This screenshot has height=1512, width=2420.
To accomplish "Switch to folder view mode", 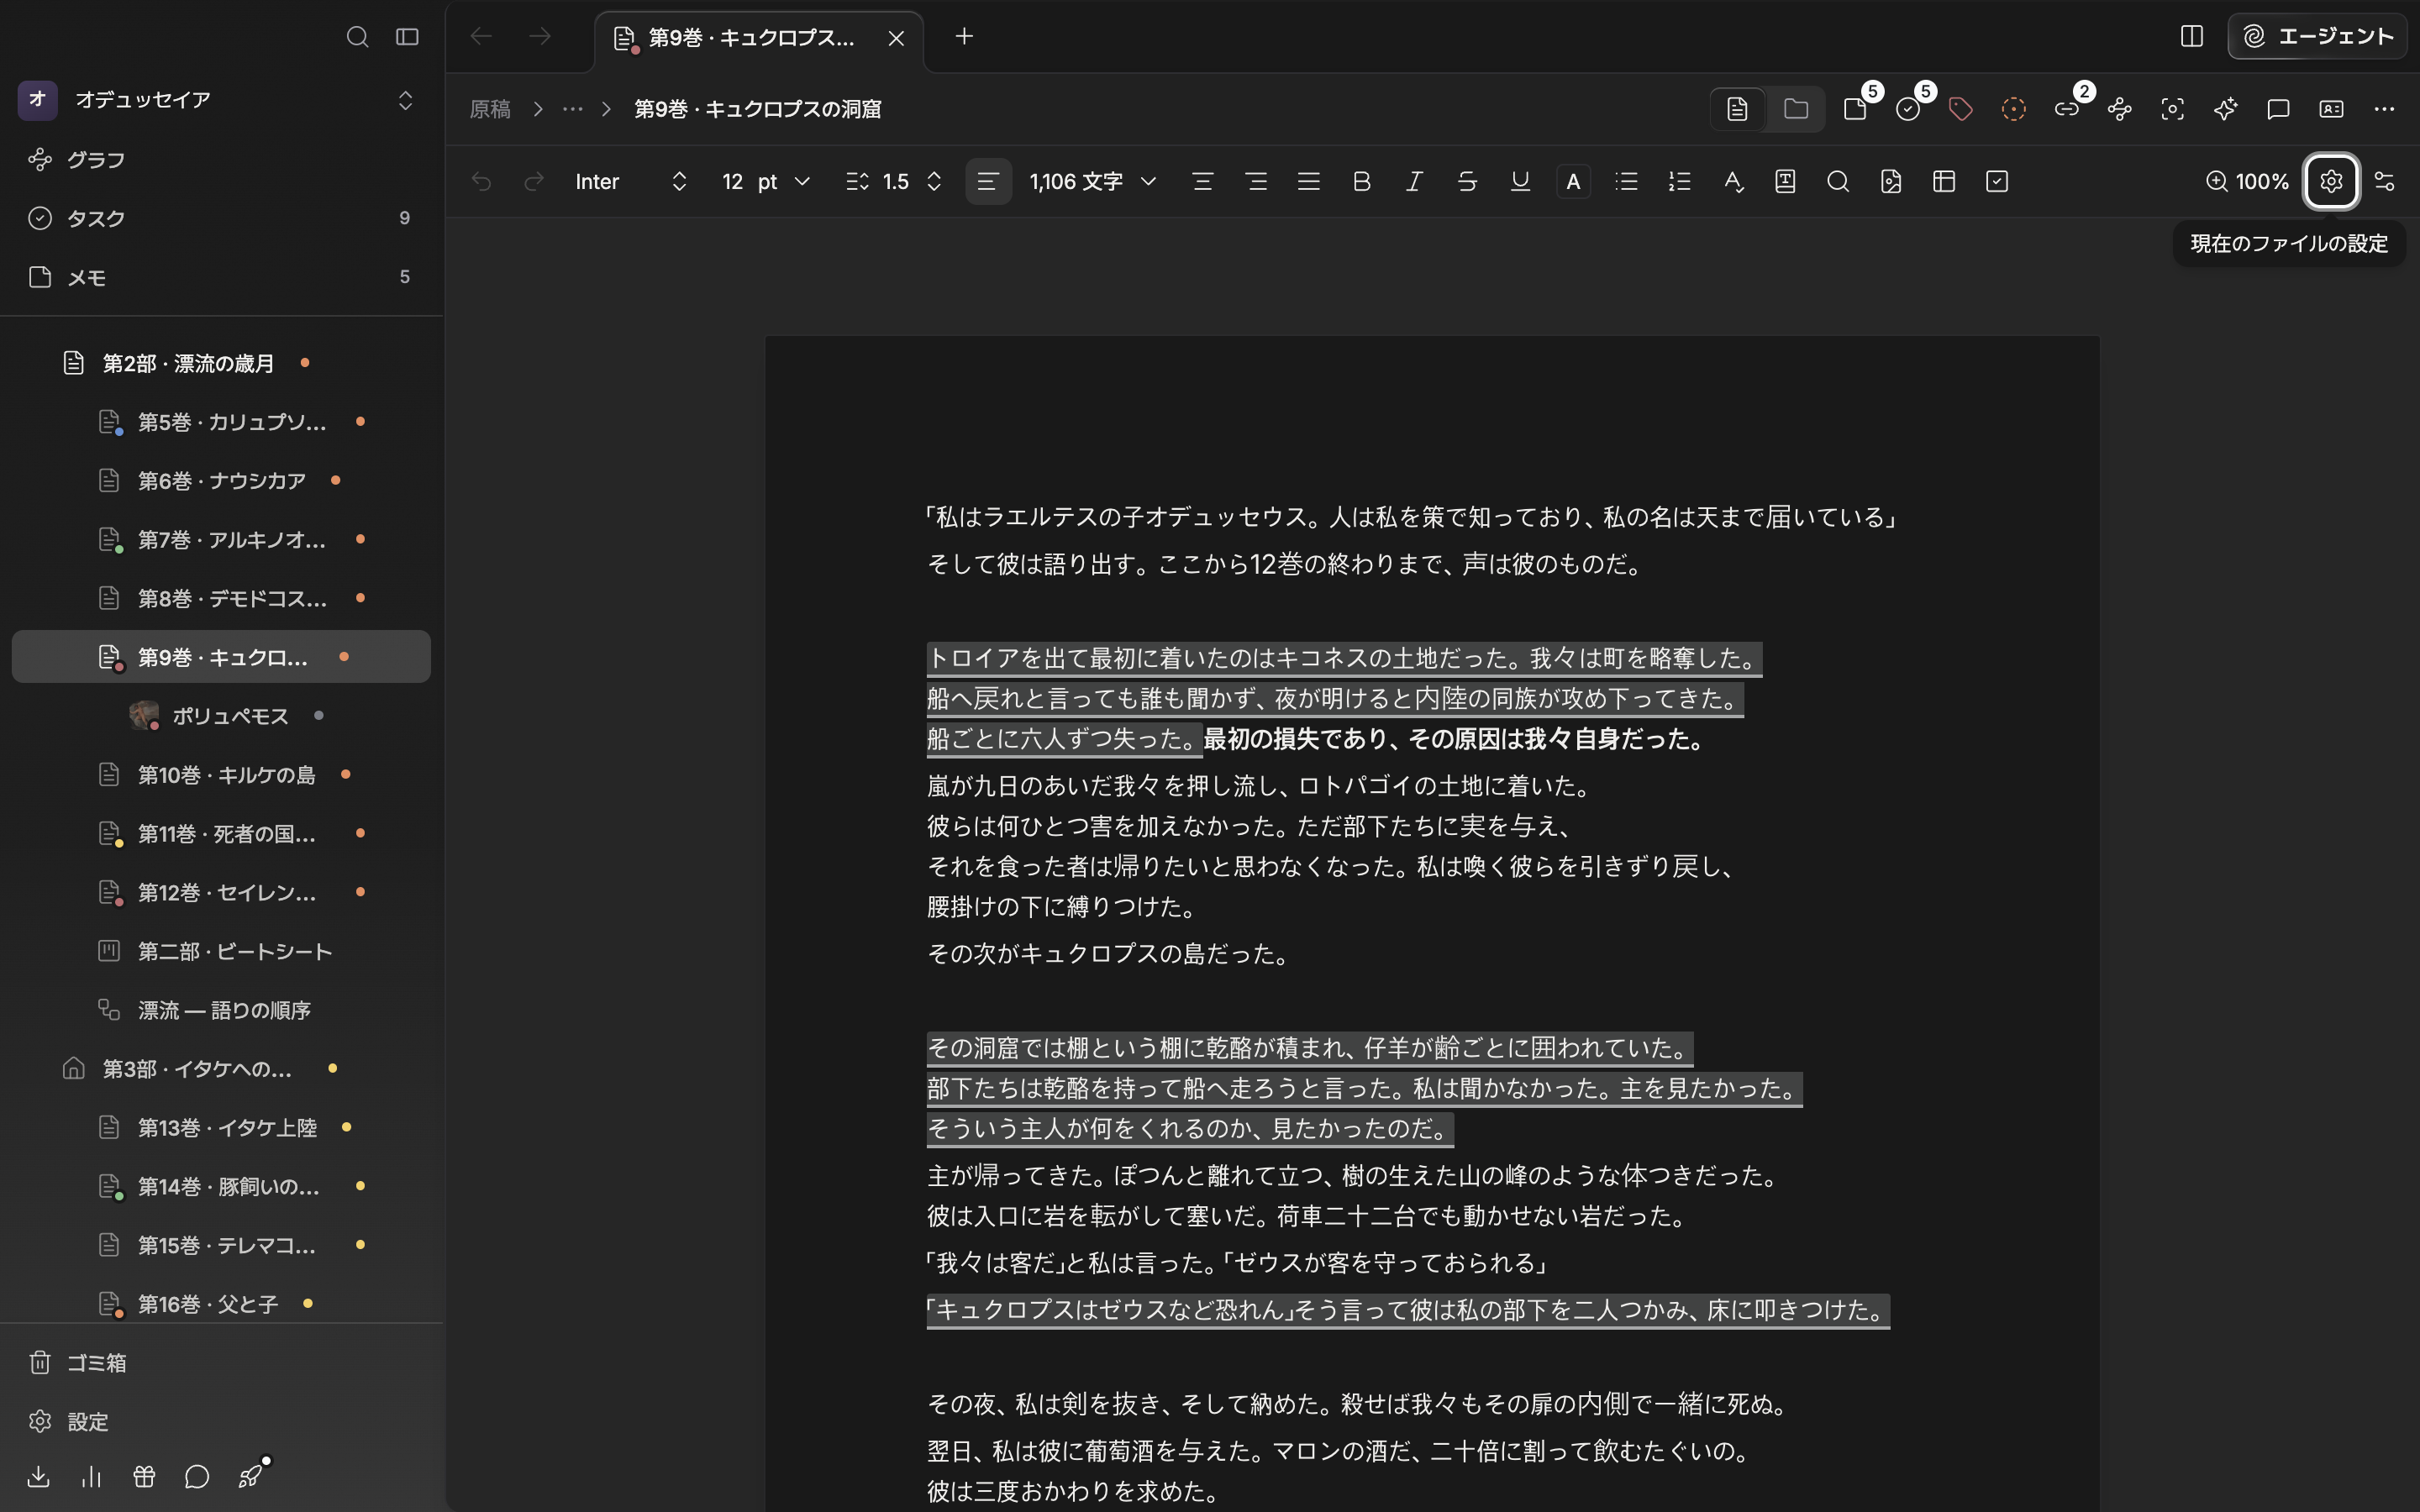I will (1796, 109).
